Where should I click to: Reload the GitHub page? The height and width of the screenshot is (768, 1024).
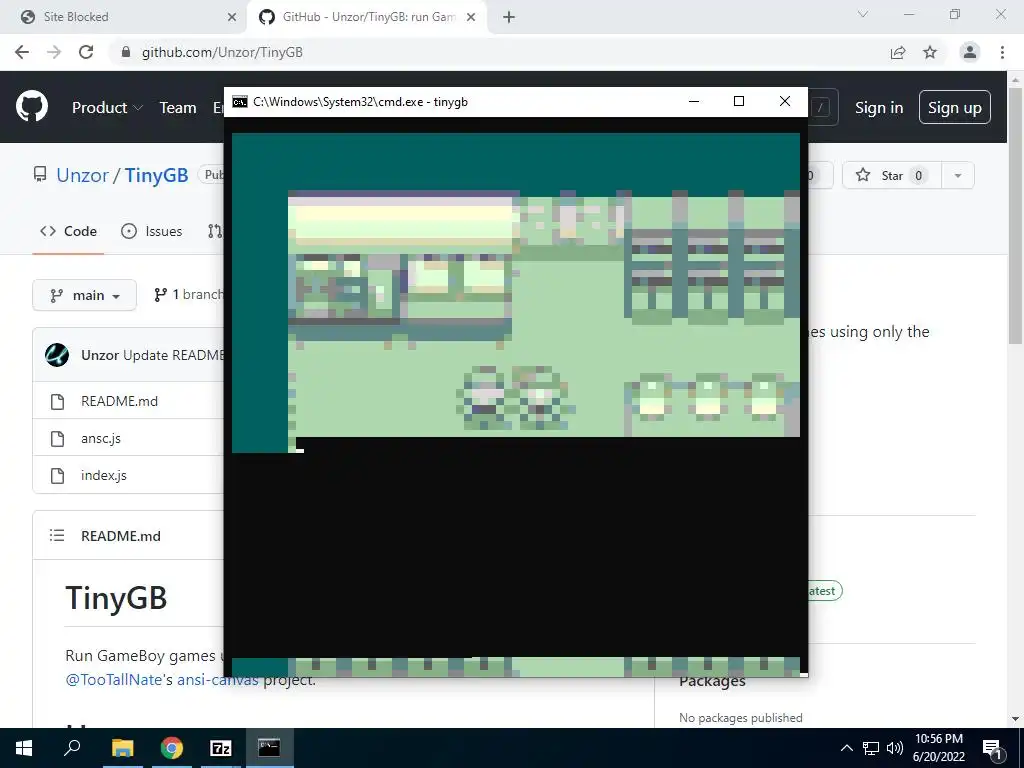(86, 52)
